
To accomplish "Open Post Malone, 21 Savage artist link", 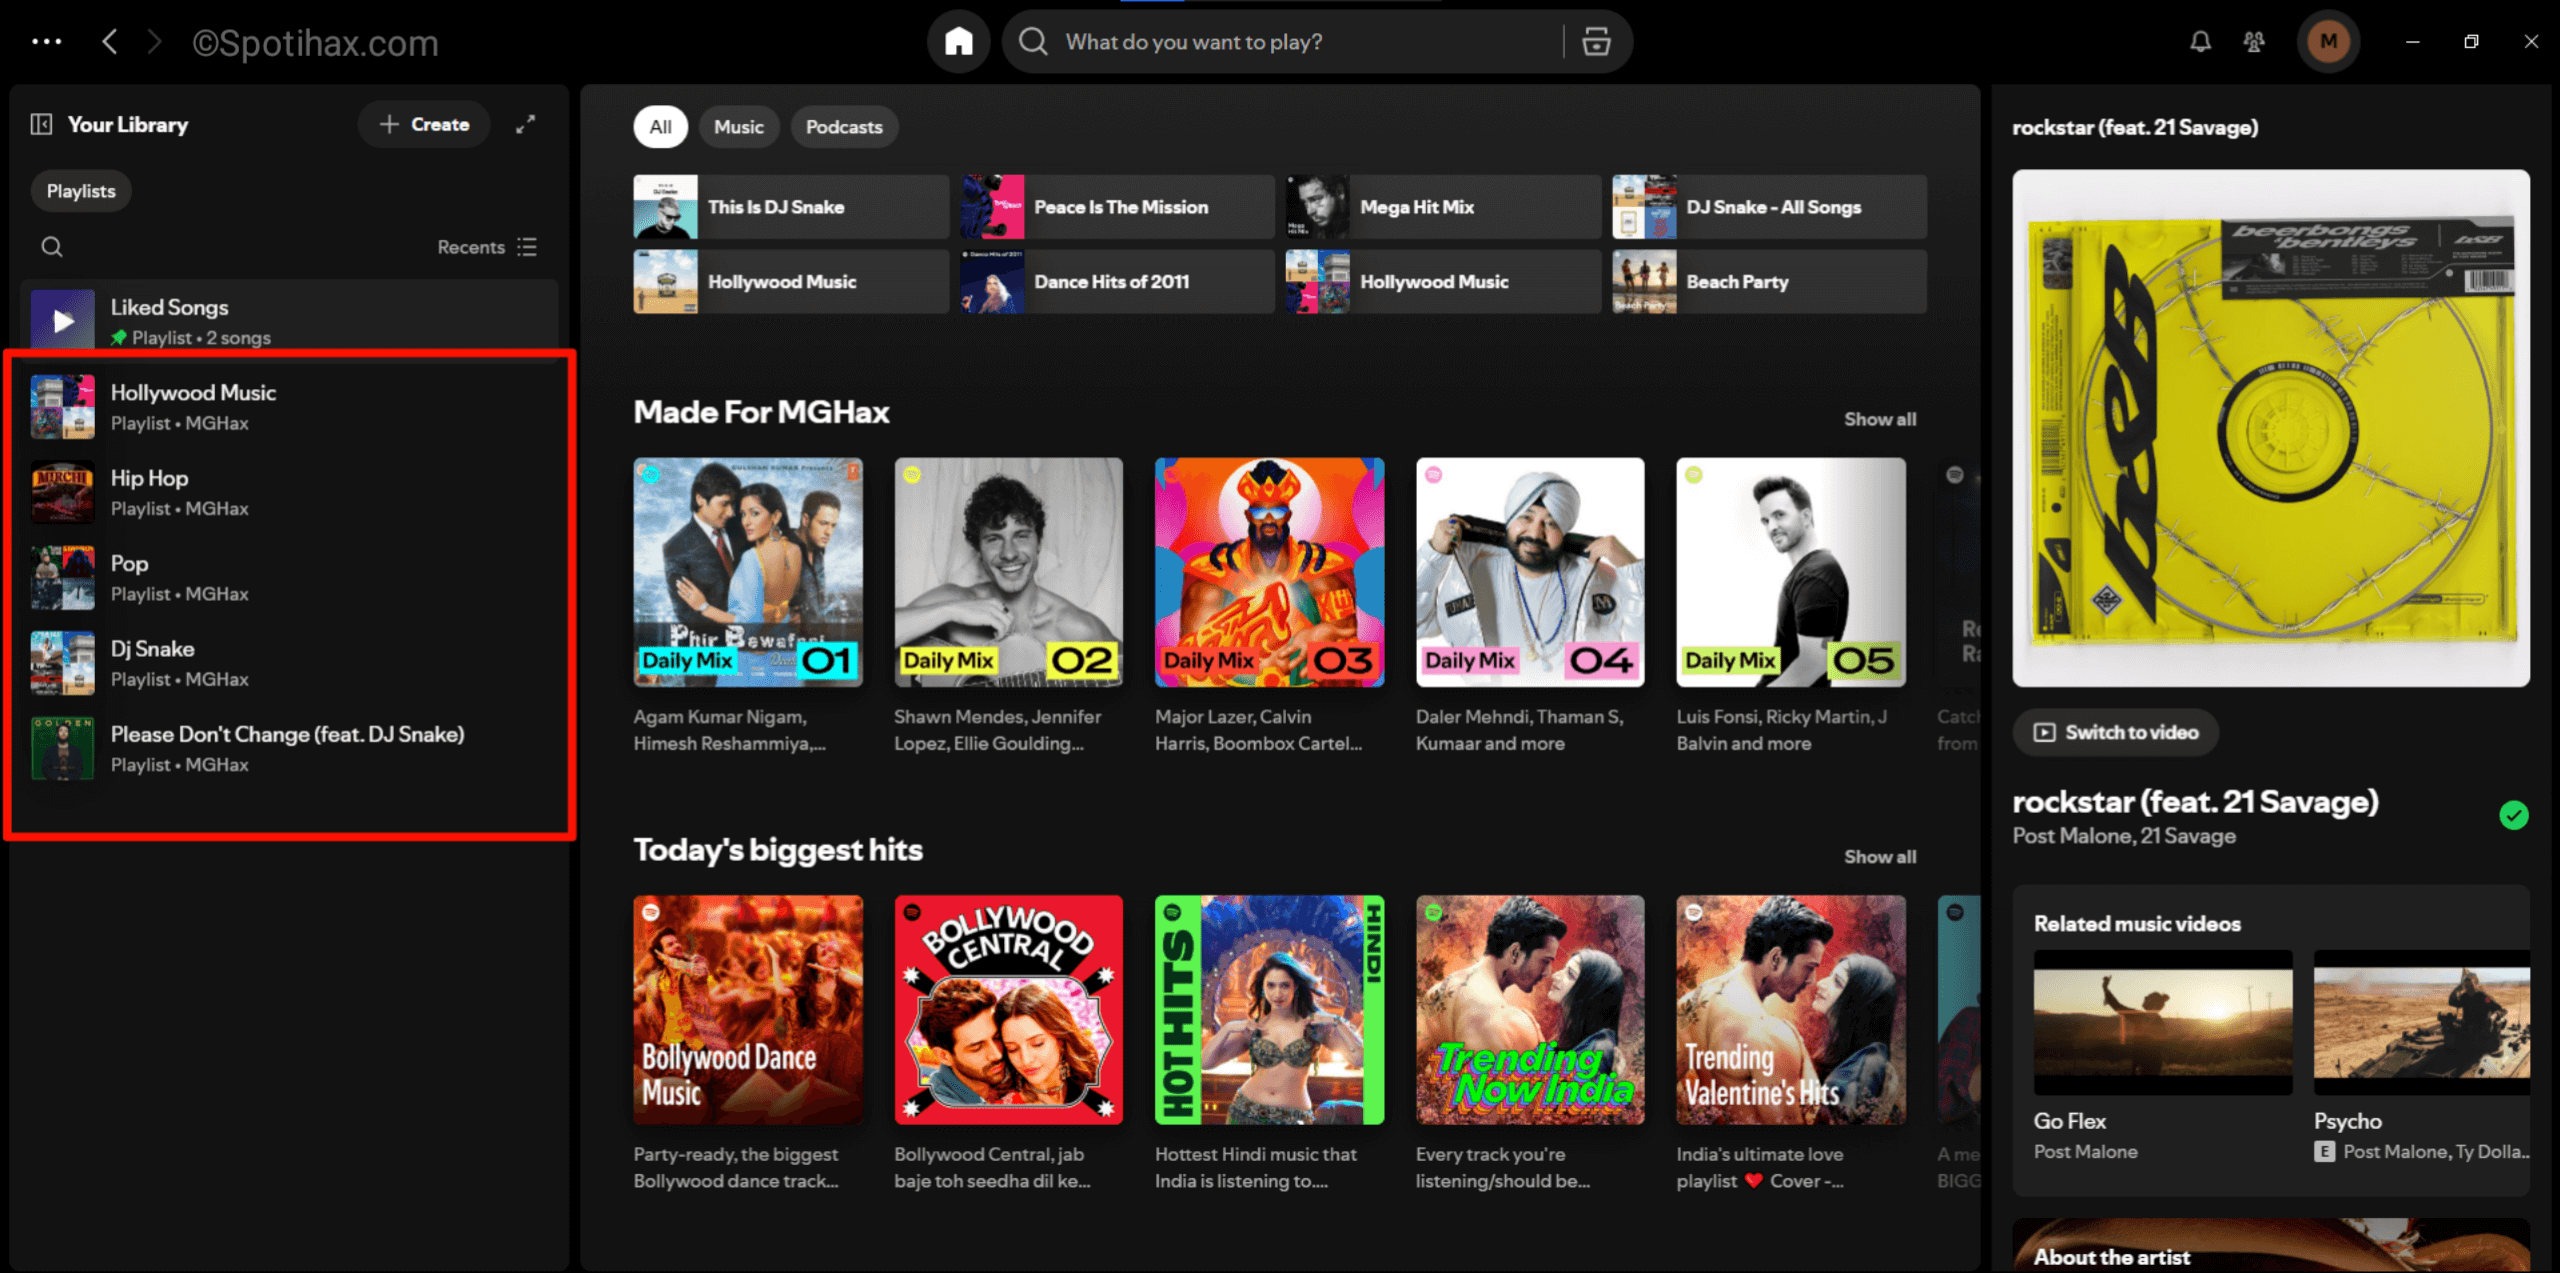I will click(x=2124, y=836).
